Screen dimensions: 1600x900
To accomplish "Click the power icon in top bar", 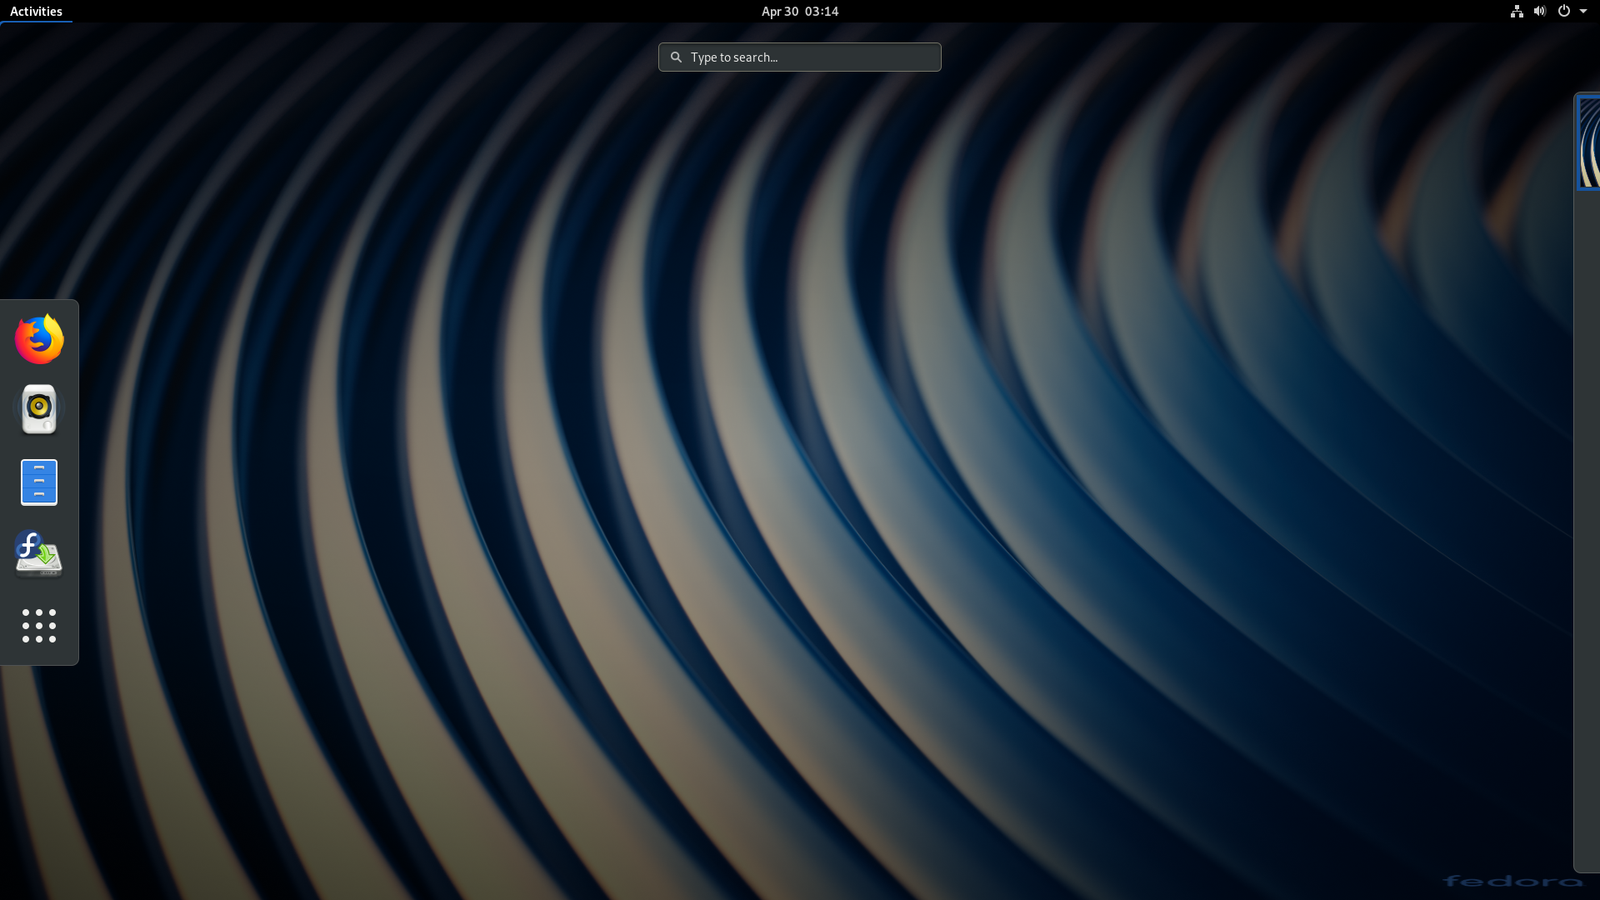I will pyautogui.click(x=1563, y=11).
